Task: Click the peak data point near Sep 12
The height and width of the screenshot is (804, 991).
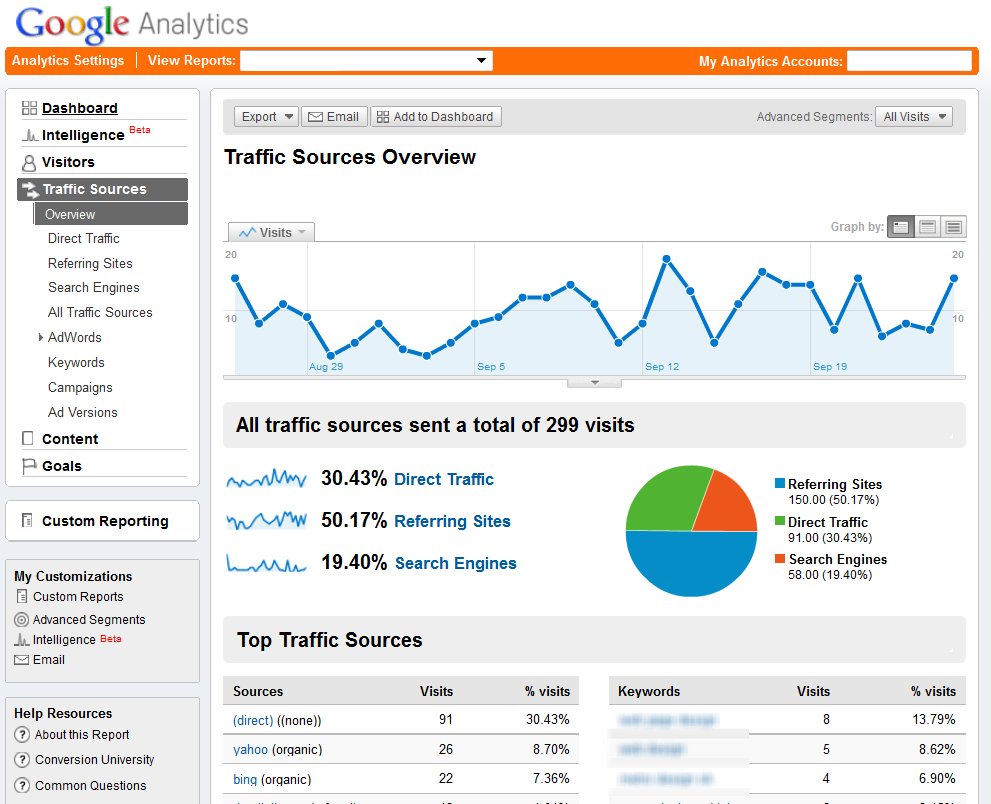Action: click(x=666, y=259)
